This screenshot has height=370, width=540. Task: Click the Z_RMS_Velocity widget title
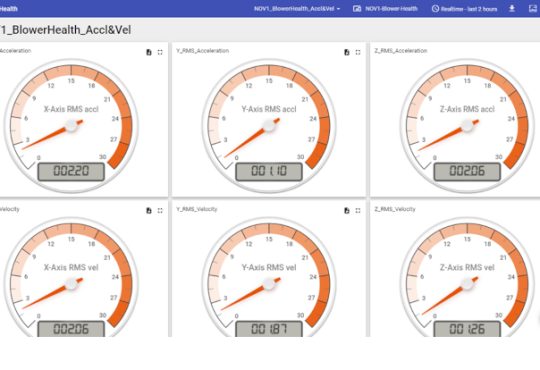tap(395, 209)
